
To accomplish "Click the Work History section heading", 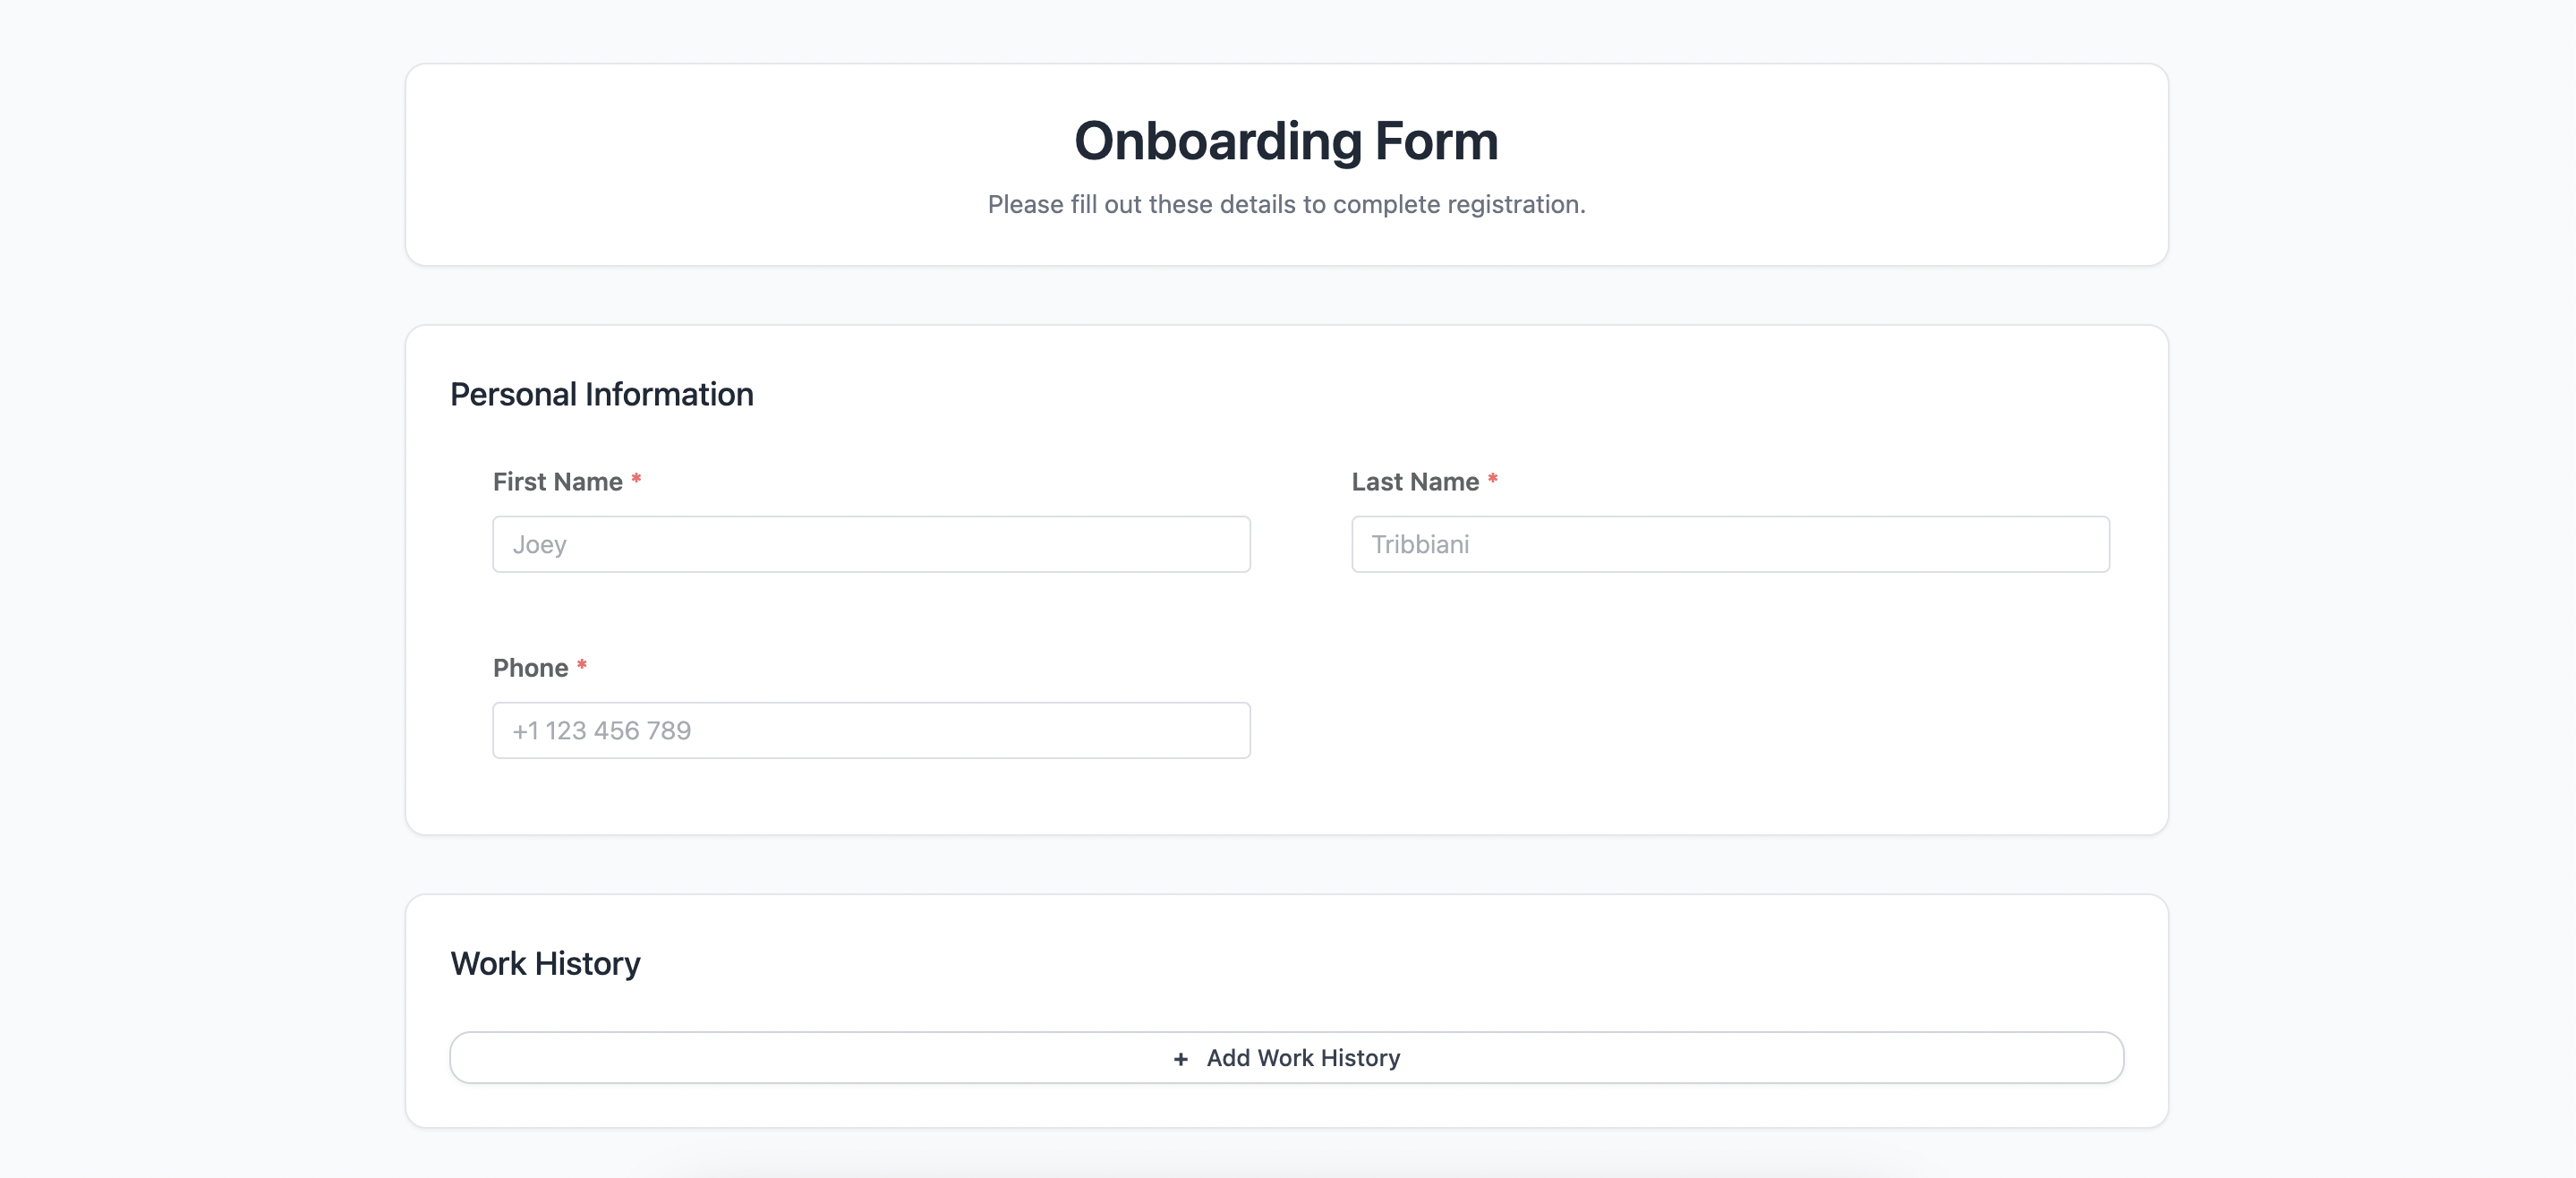I will (x=545, y=963).
